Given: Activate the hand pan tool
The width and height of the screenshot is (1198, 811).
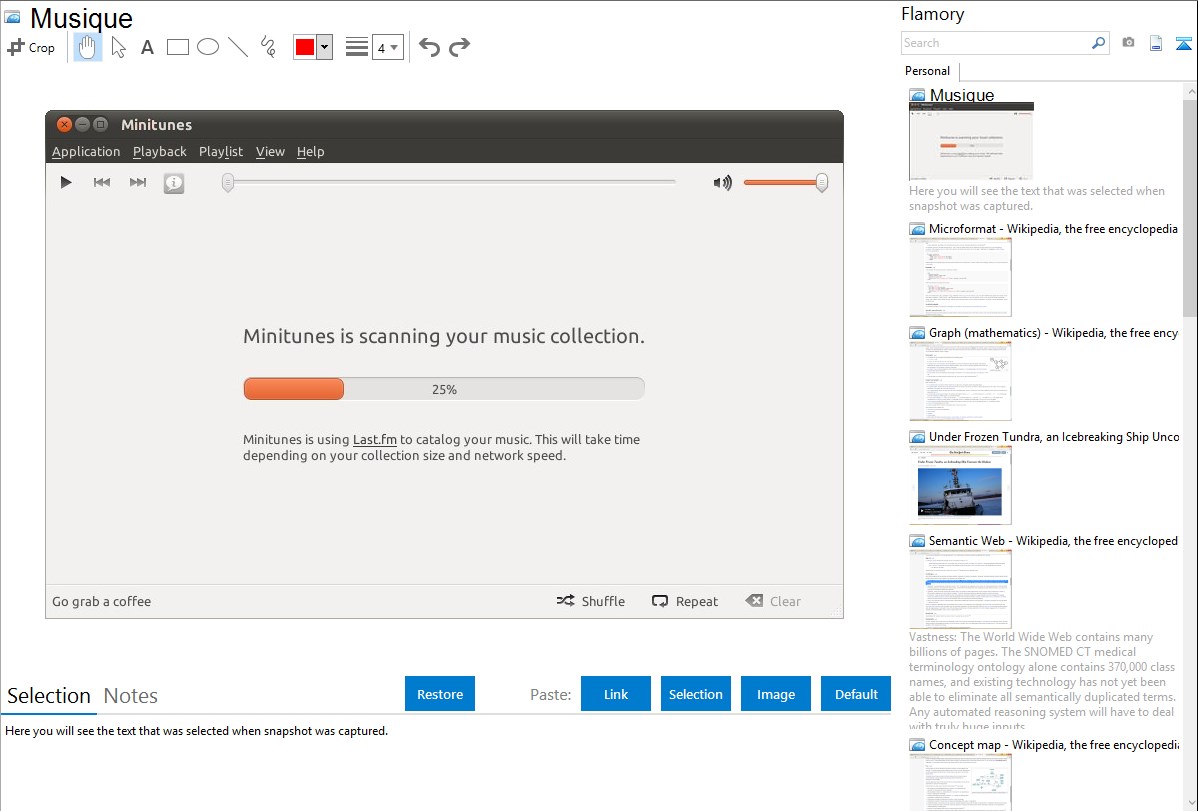Looking at the screenshot, I should pos(88,47).
